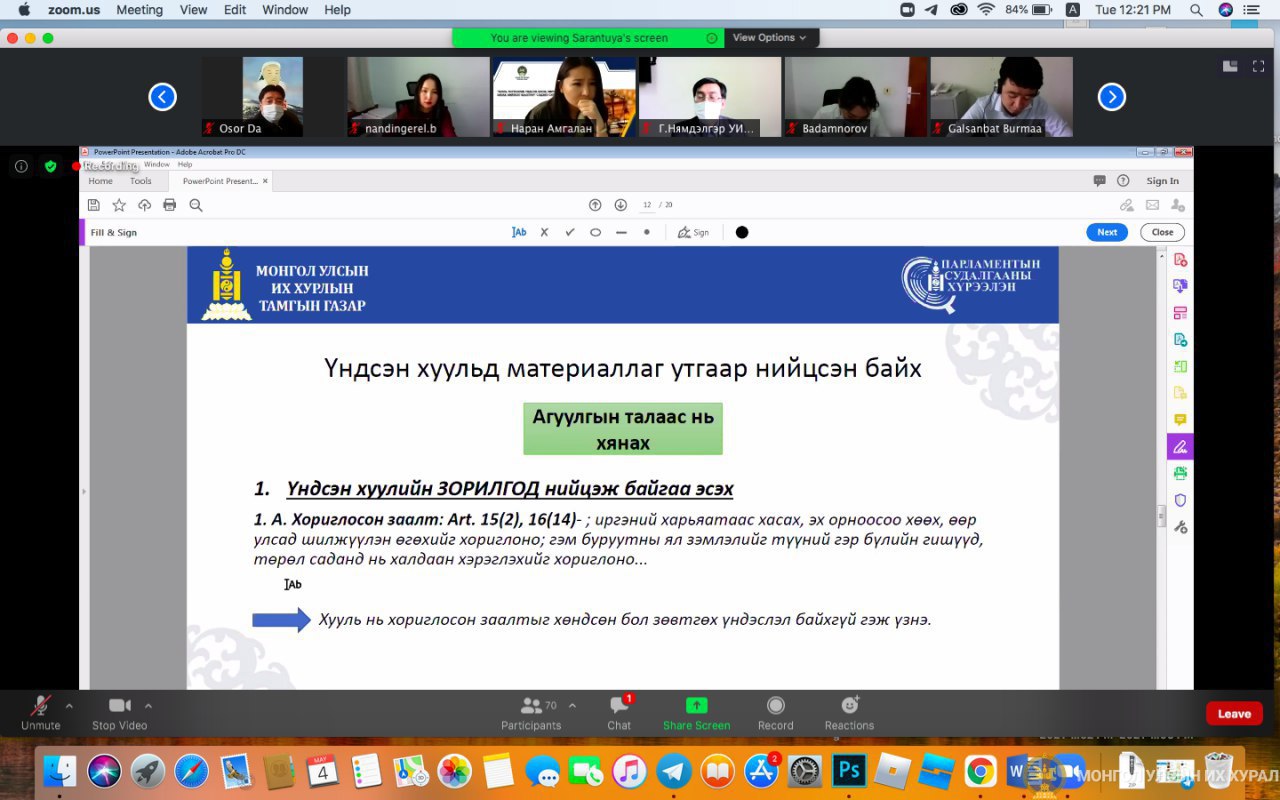
Task: Click the Sign tool in Fill & Sign
Action: (693, 232)
